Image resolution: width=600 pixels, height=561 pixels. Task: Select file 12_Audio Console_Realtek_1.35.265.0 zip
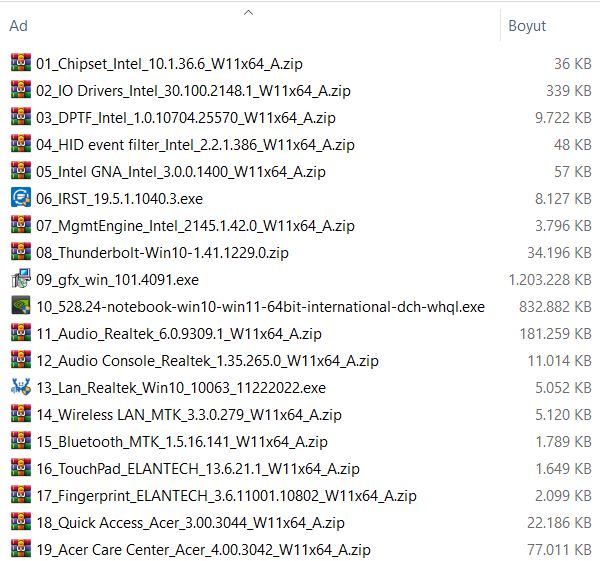pyautogui.click(x=207, y=361)
